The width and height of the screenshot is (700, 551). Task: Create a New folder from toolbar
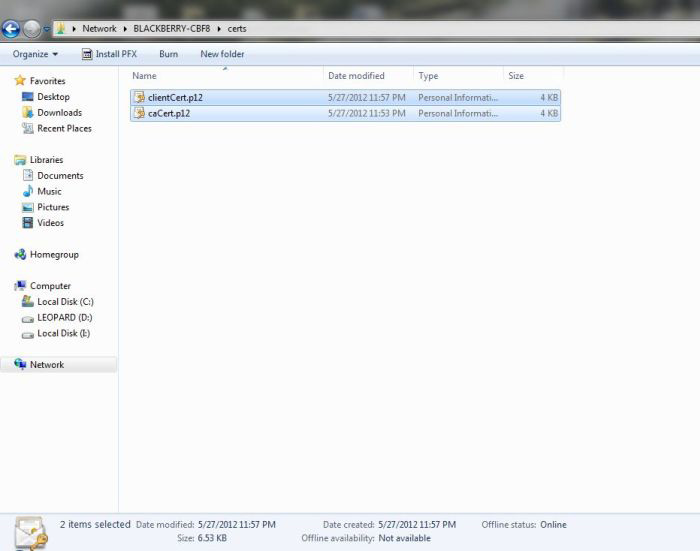coord(222,54)
